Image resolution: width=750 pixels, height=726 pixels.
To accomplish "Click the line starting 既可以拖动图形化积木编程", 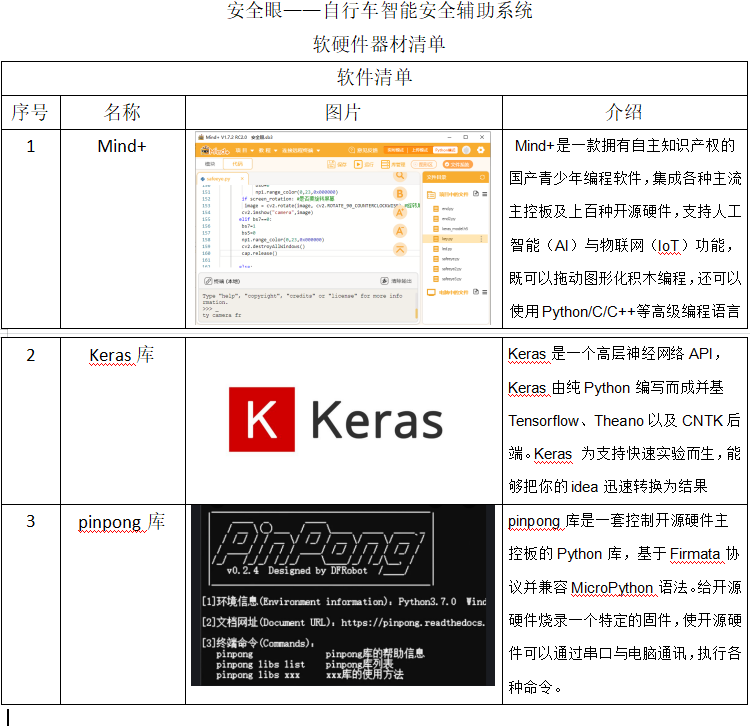I will tap(625, 278).
